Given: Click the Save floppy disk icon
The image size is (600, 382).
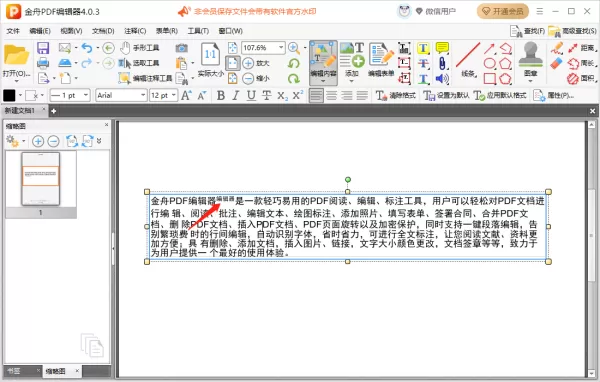Looking at the screenshot, I should click(x=43, y=48).
